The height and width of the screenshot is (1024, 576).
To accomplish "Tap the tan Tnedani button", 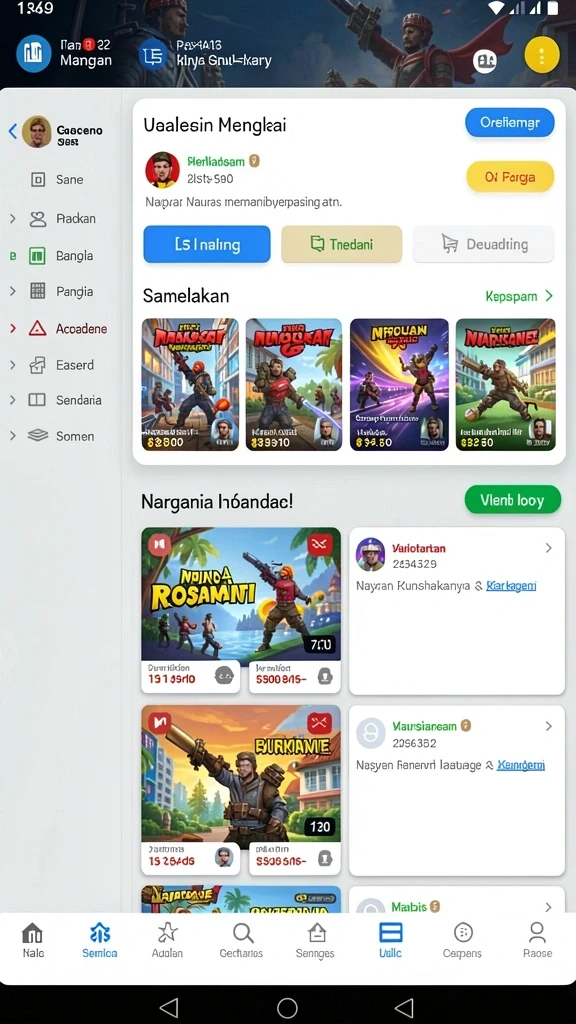I will pos(342,244).
